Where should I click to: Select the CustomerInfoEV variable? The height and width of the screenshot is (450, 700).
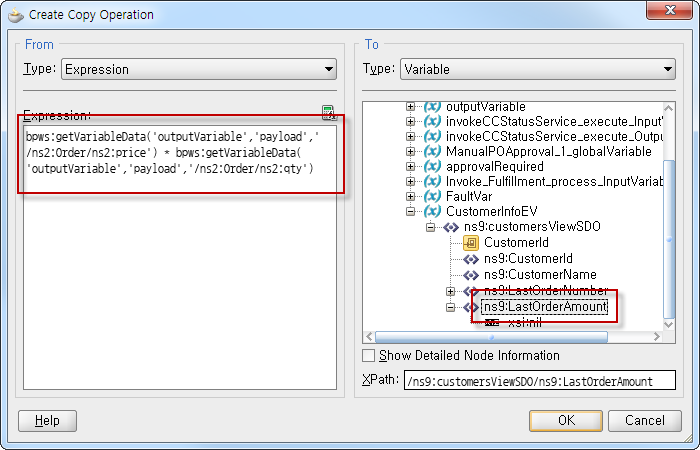pyautogui.click(x=492, y=211)
